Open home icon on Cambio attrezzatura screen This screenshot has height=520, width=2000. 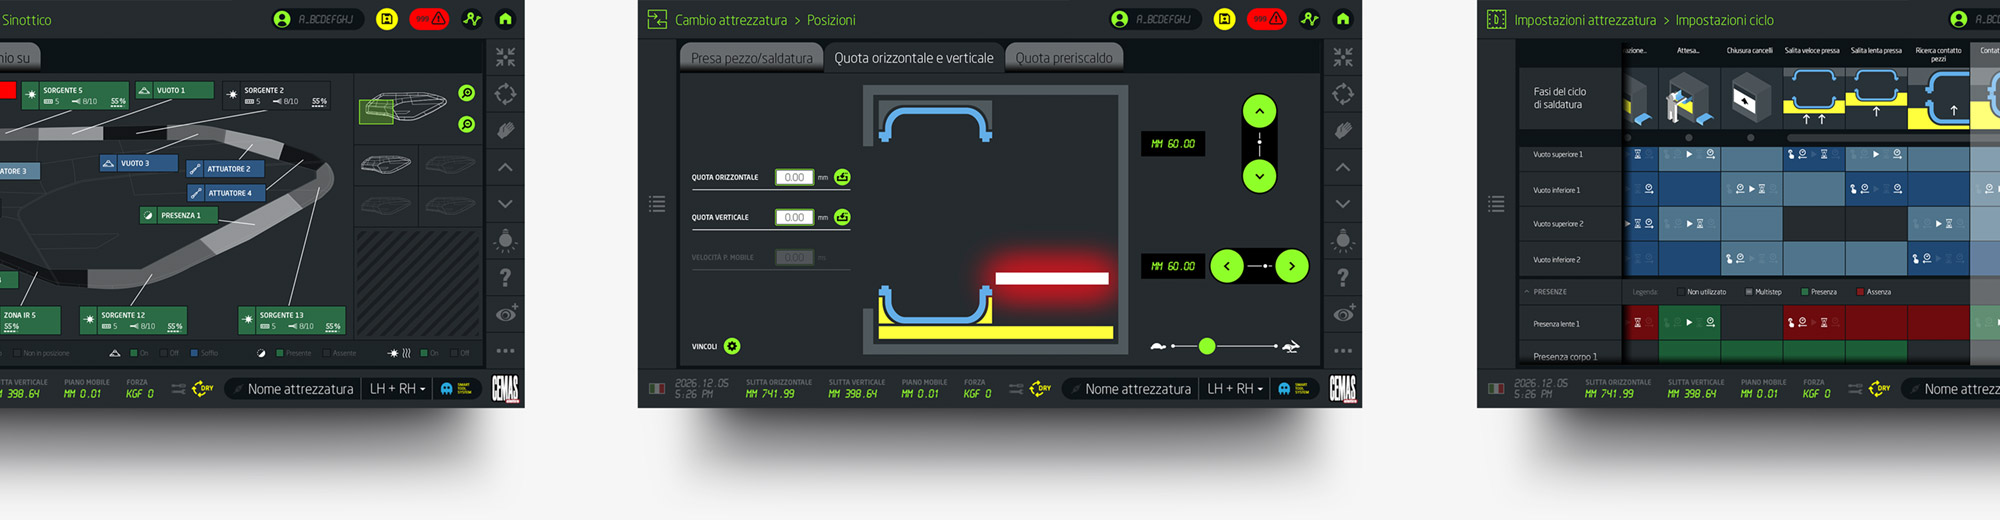pos(1343,19)
